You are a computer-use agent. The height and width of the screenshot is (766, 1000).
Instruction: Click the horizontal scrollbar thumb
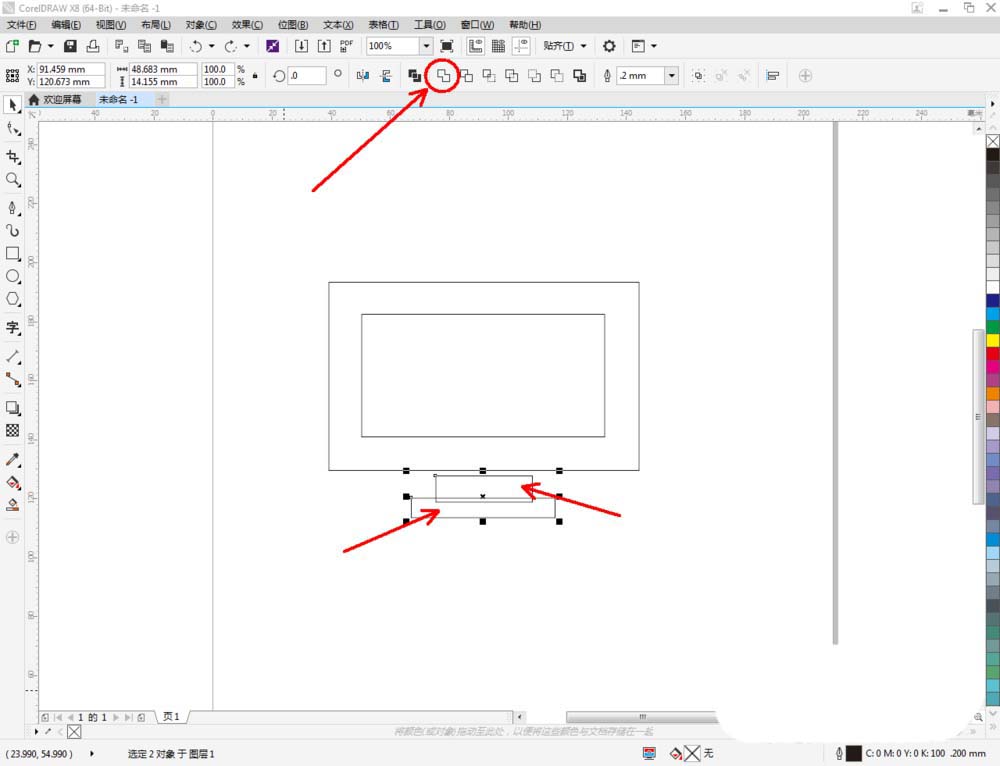[641, 717]
